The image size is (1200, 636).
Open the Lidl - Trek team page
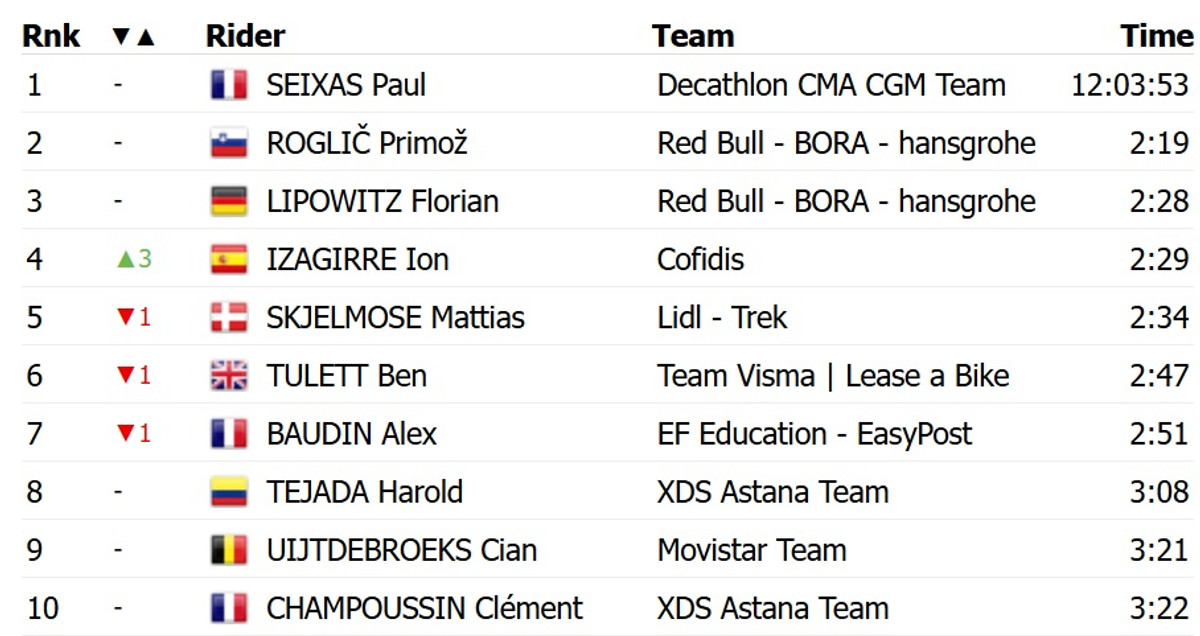722,318
